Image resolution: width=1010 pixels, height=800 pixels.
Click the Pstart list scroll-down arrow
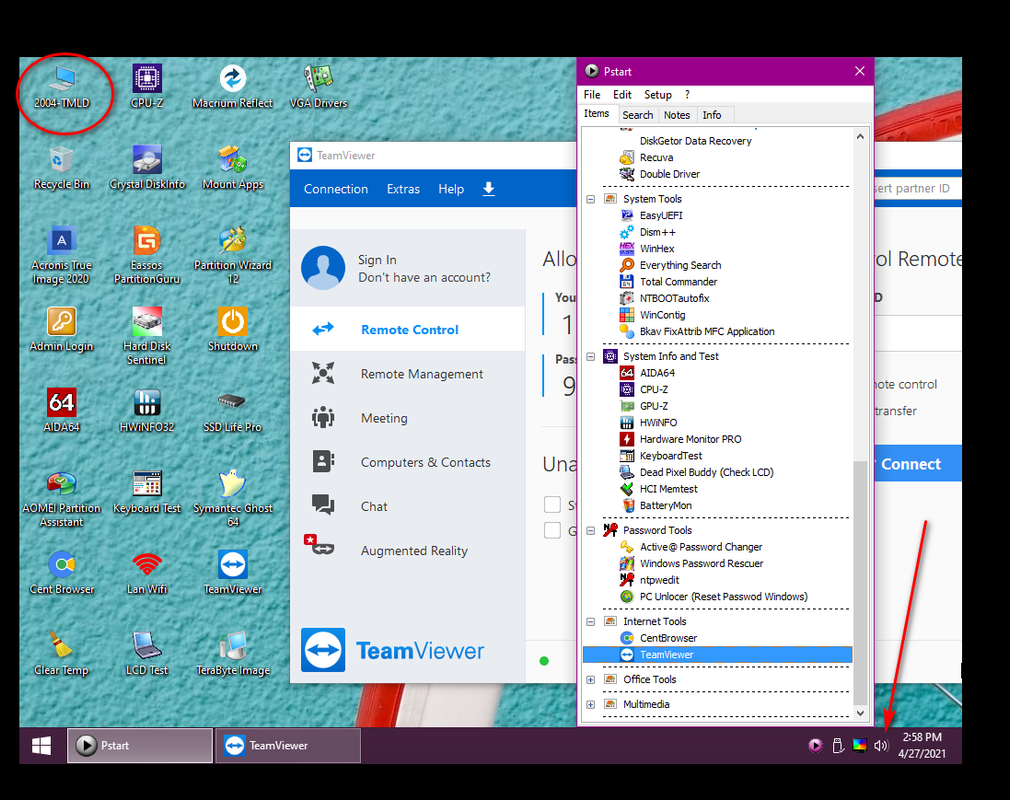pyautogui.click(x=860, y=713)
